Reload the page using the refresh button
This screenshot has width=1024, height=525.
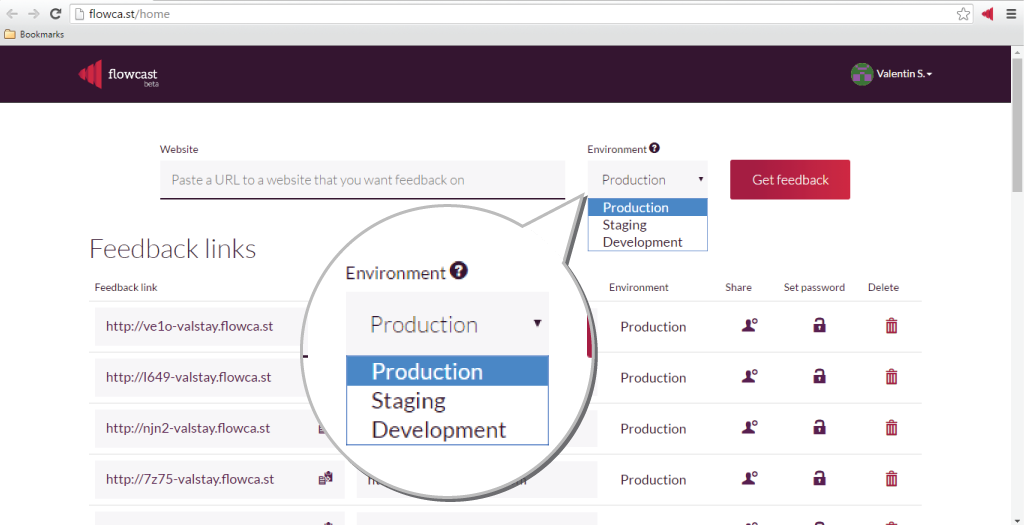[x=54, y=14]
